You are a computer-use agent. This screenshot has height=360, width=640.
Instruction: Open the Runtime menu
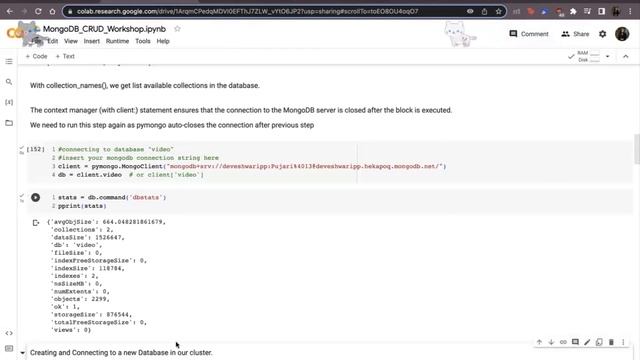click(x=117, y=41)
